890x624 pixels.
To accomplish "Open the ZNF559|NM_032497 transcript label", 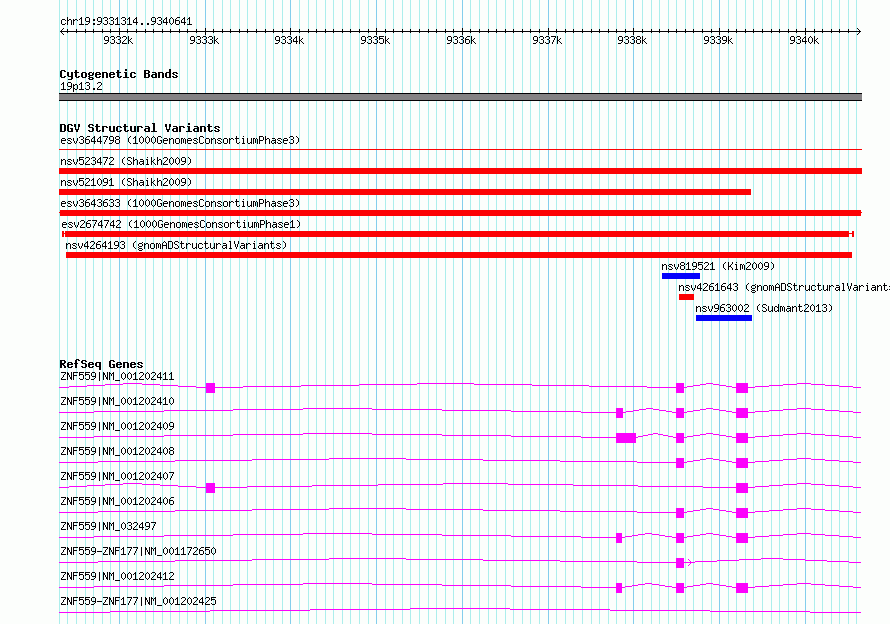I will click(x=108, y=526).
